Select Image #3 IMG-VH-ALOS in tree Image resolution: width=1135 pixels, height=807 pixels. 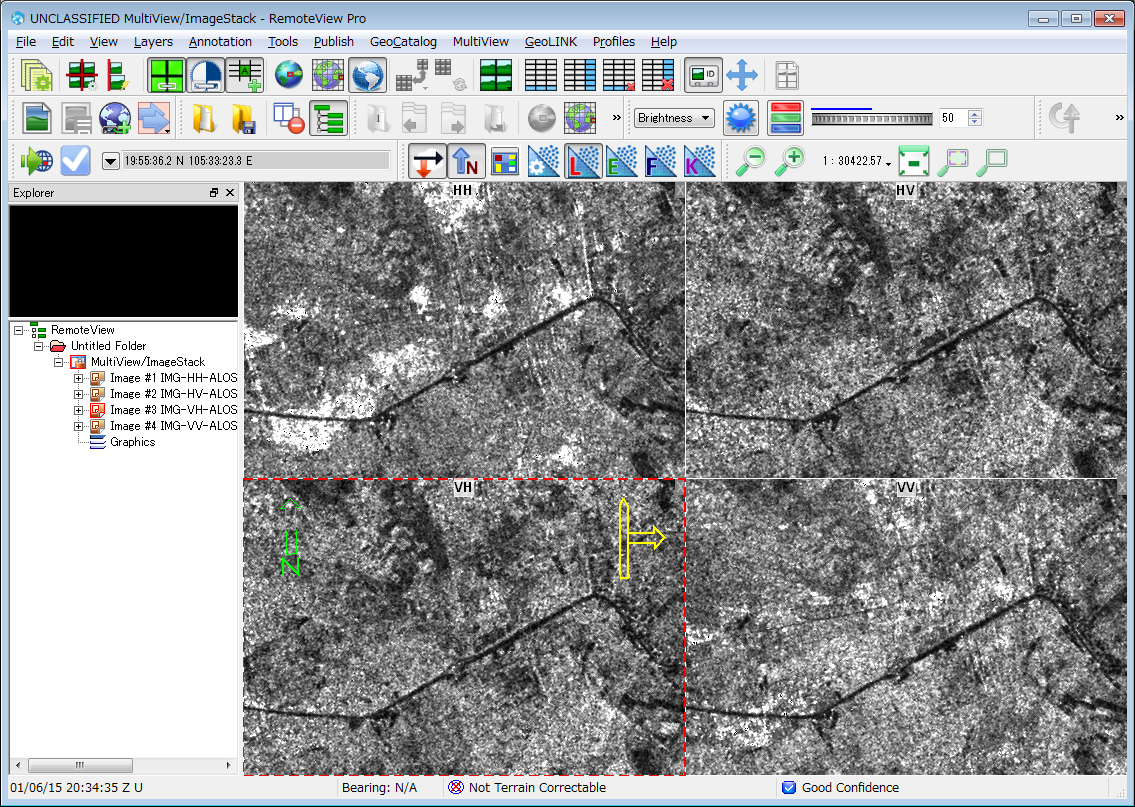(173, 410)
